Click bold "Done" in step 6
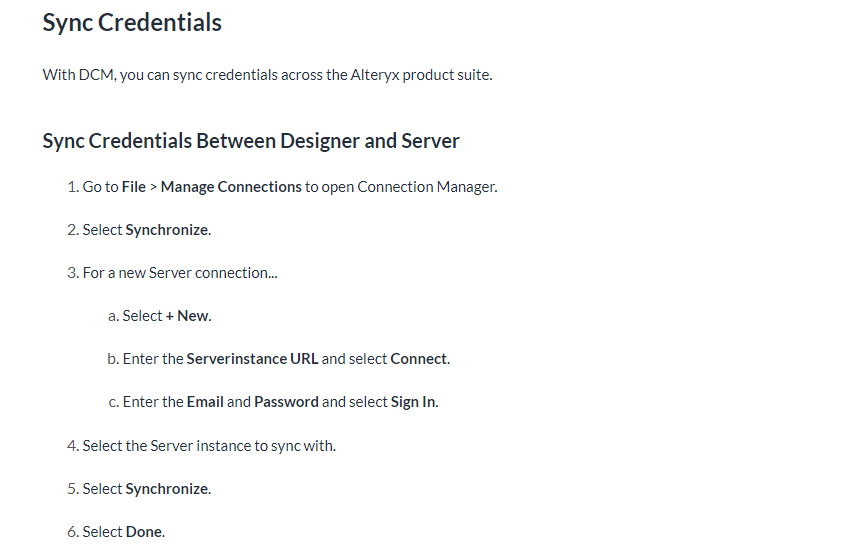 [x=144, y=532]
